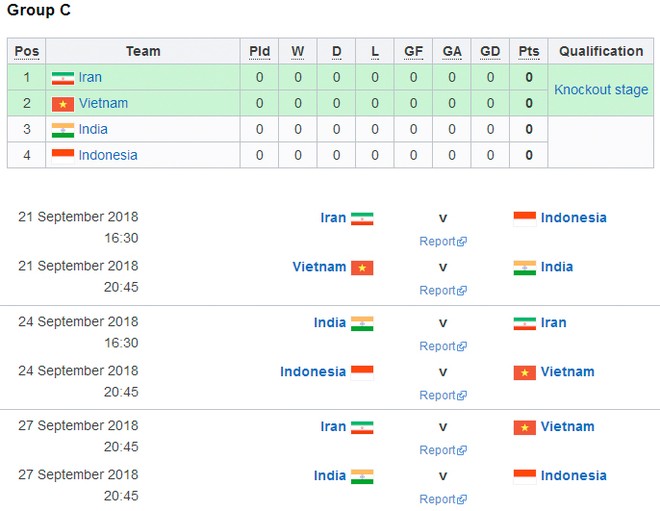Click the Pld column header abbreviation
Viewport: 660px width, 511px height.
pyautogui.click(x=259, y=51)
